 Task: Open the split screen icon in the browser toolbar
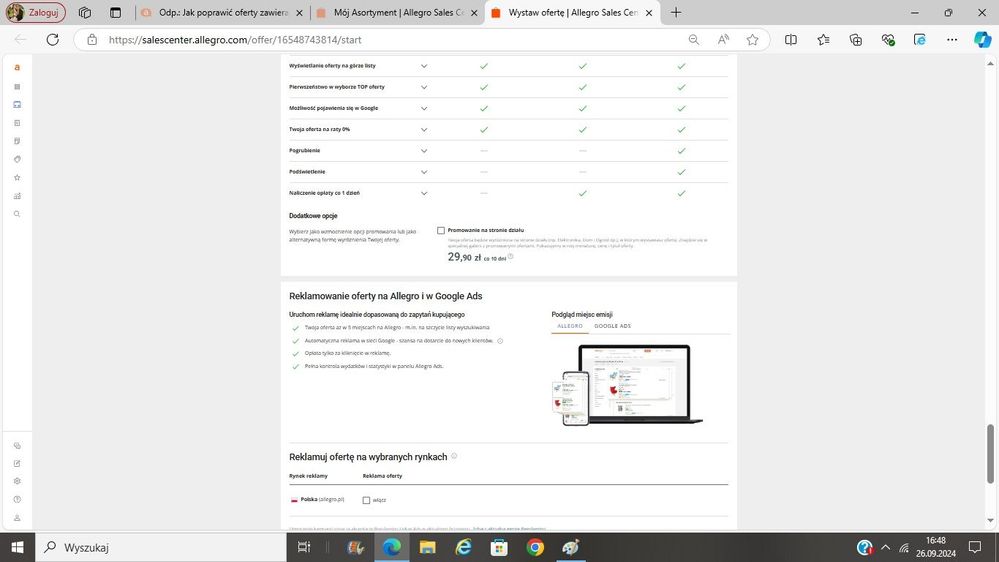[790, 40]
